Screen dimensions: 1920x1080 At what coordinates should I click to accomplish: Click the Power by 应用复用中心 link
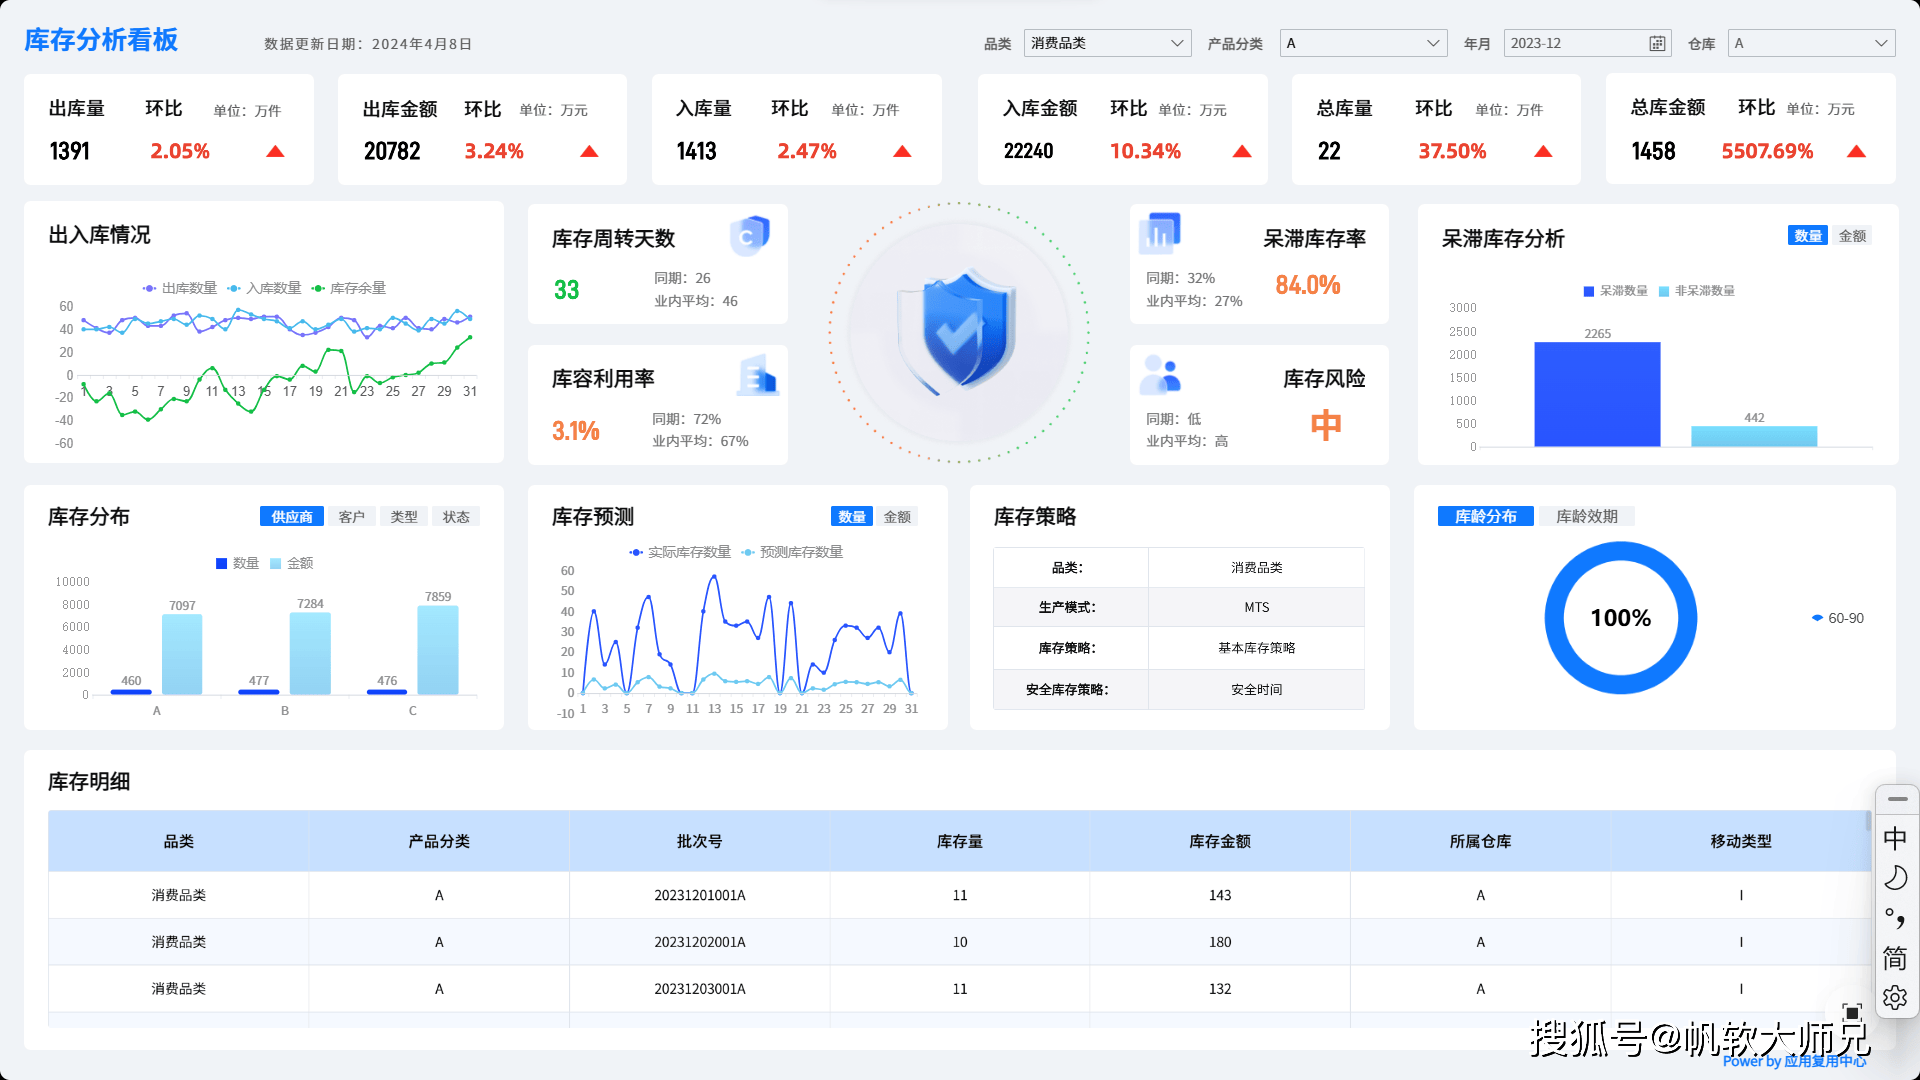(1794, 1062)
